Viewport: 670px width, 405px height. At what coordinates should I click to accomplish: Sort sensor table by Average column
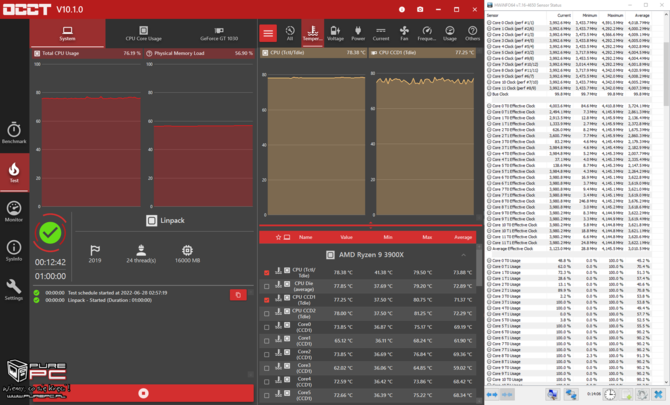[463, 237]
